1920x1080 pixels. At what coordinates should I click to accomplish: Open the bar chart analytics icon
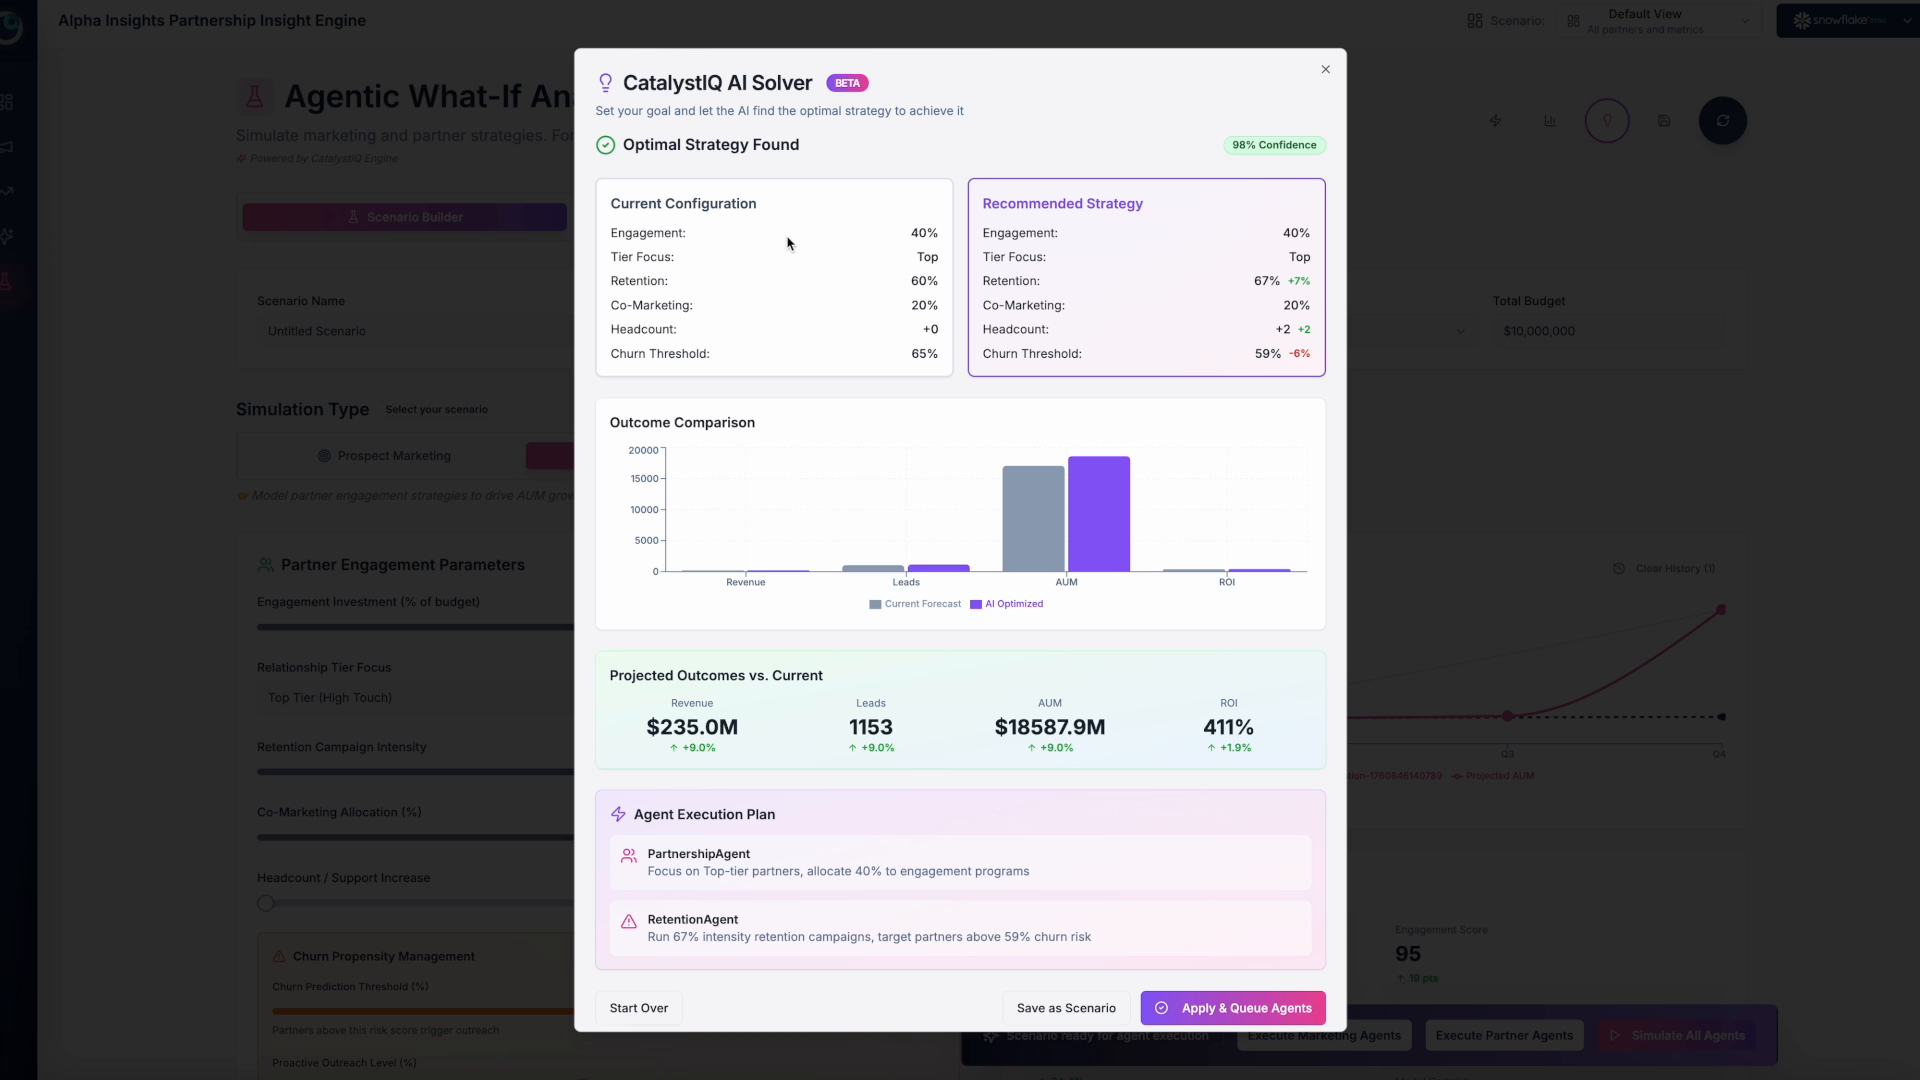[1549, 121]
